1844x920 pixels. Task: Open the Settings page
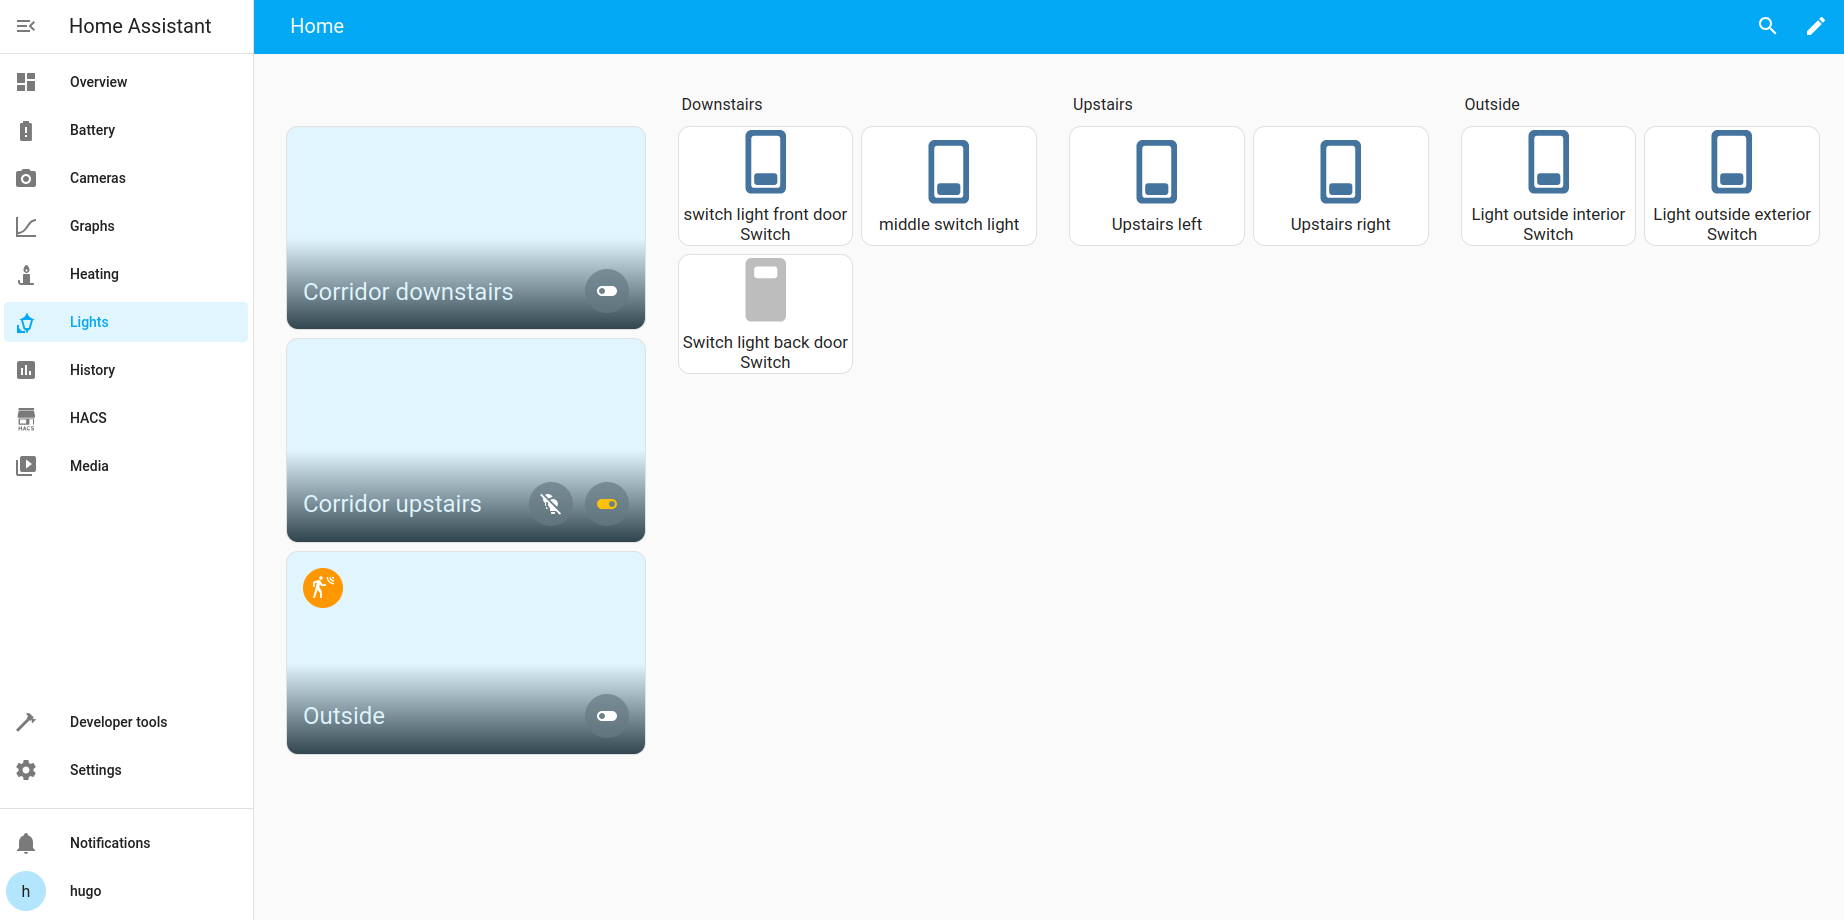(x=95, y=770)
